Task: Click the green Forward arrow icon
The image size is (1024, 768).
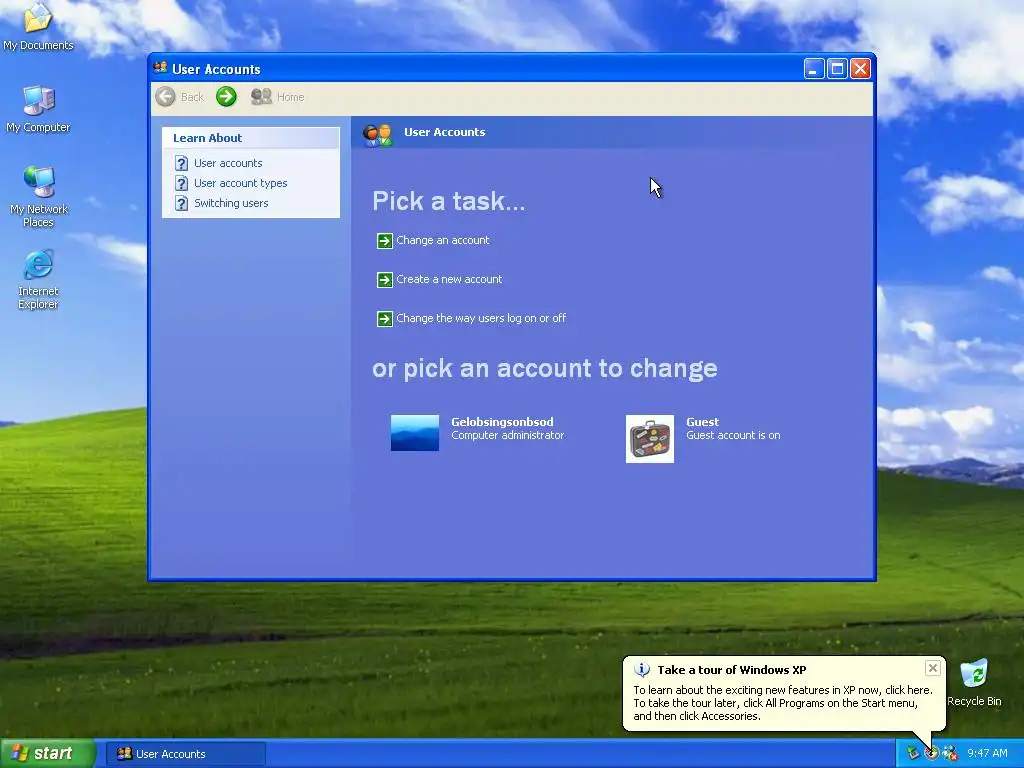Action: (x=226, y=97)
